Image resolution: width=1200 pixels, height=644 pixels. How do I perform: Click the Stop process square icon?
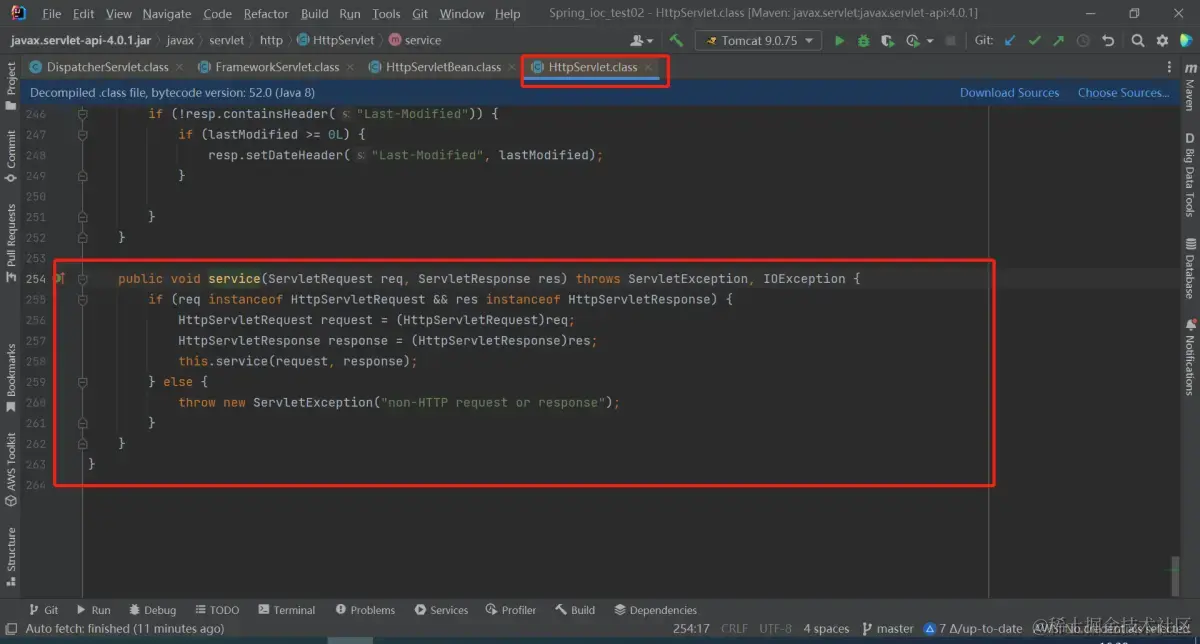pyautogui.click(x=952, y=41)
